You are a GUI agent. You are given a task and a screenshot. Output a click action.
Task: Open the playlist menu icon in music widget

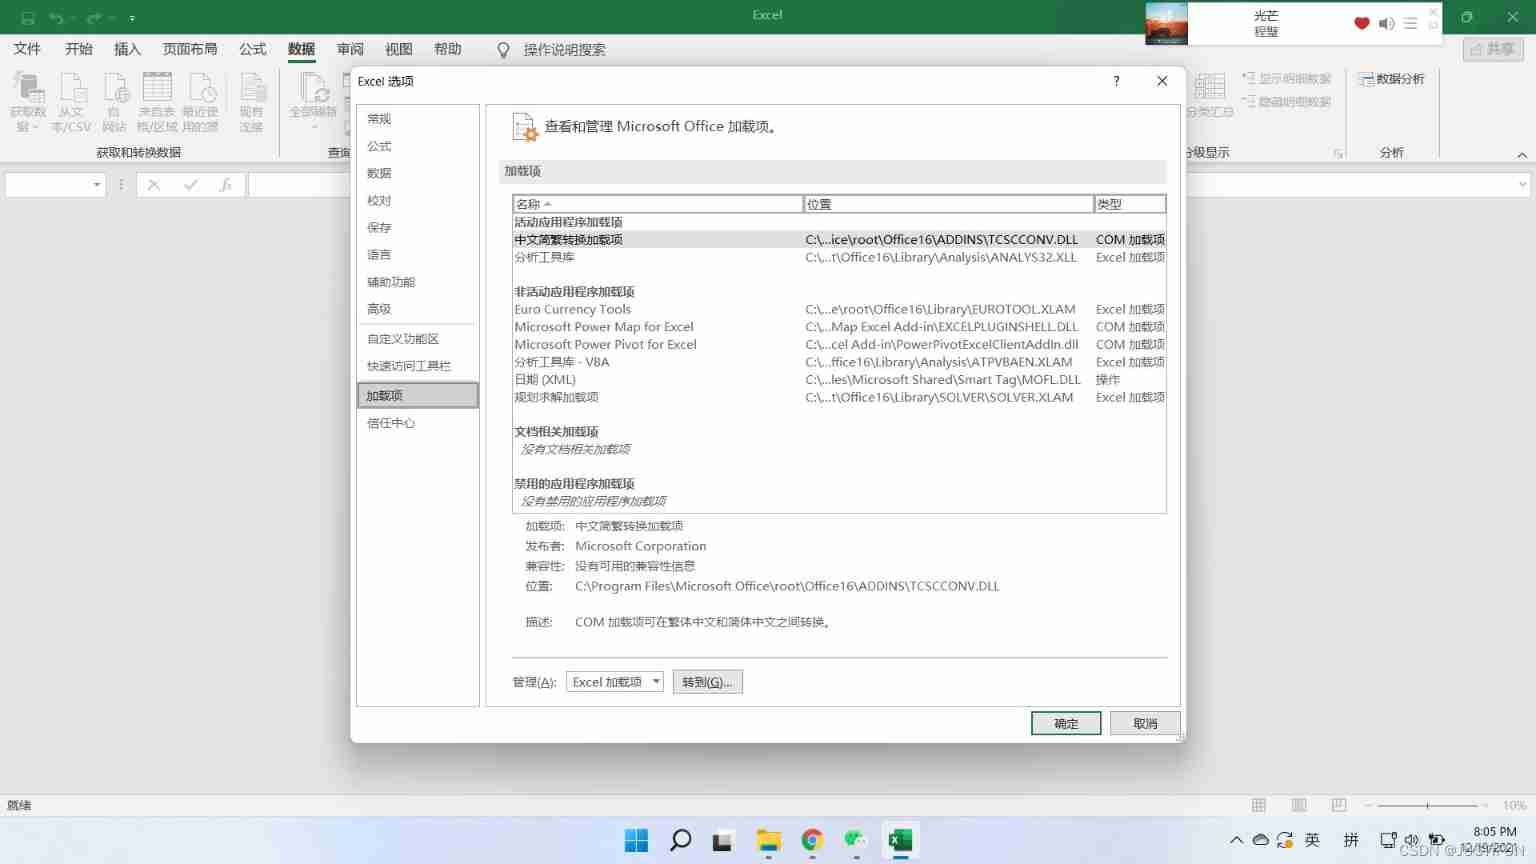coord(1410,23)
